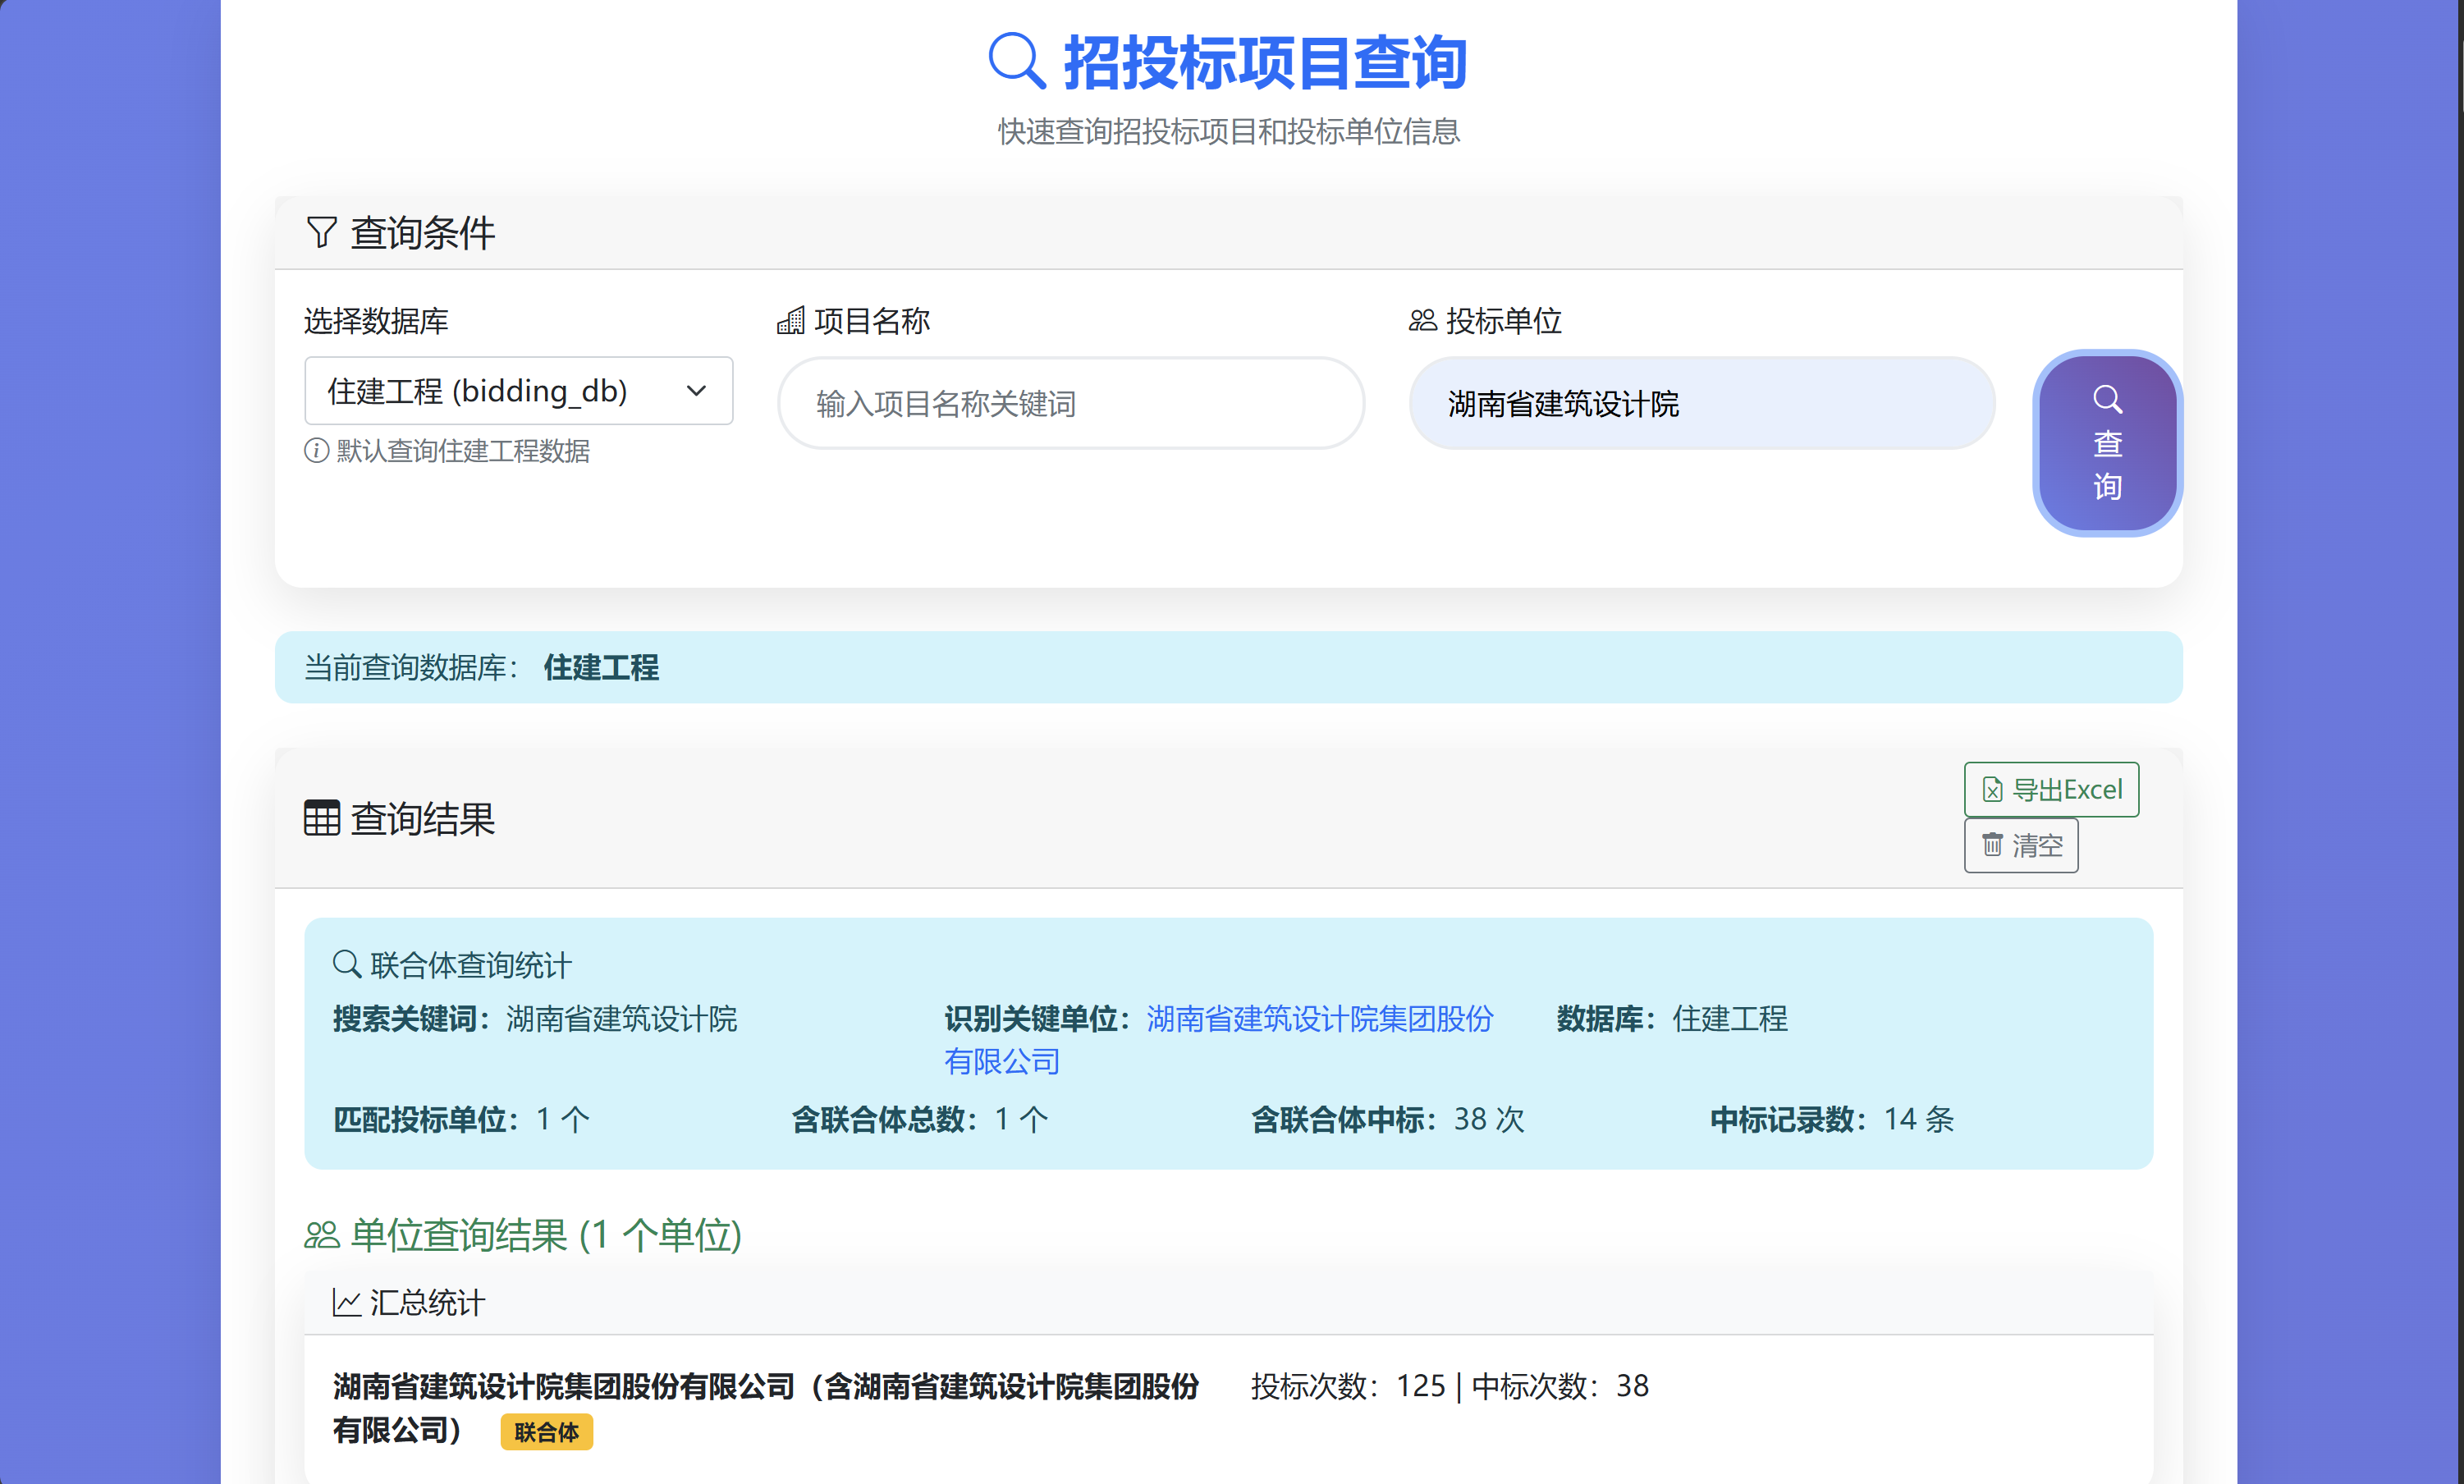Click the 选择数据库 label

coord(376,321)
